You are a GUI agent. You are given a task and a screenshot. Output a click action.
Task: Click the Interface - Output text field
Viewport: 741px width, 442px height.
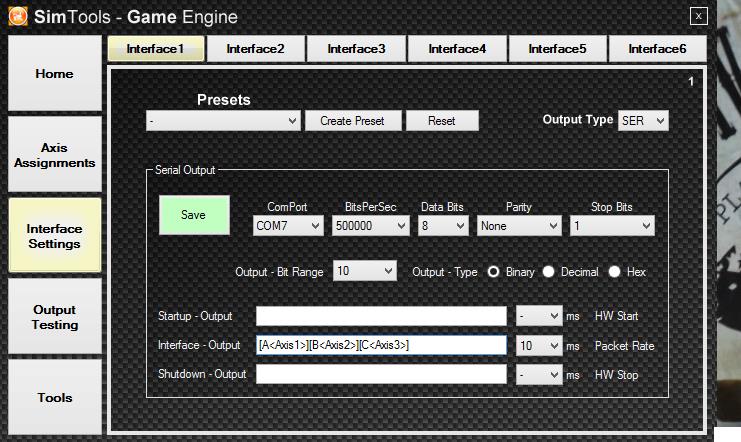point(381,345)
